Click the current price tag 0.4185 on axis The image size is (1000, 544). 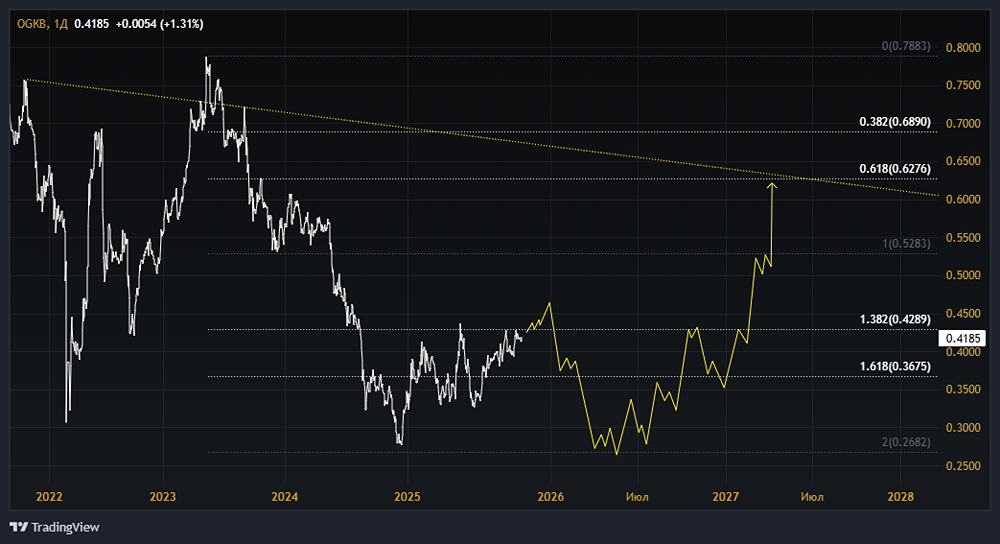[962, 338]
